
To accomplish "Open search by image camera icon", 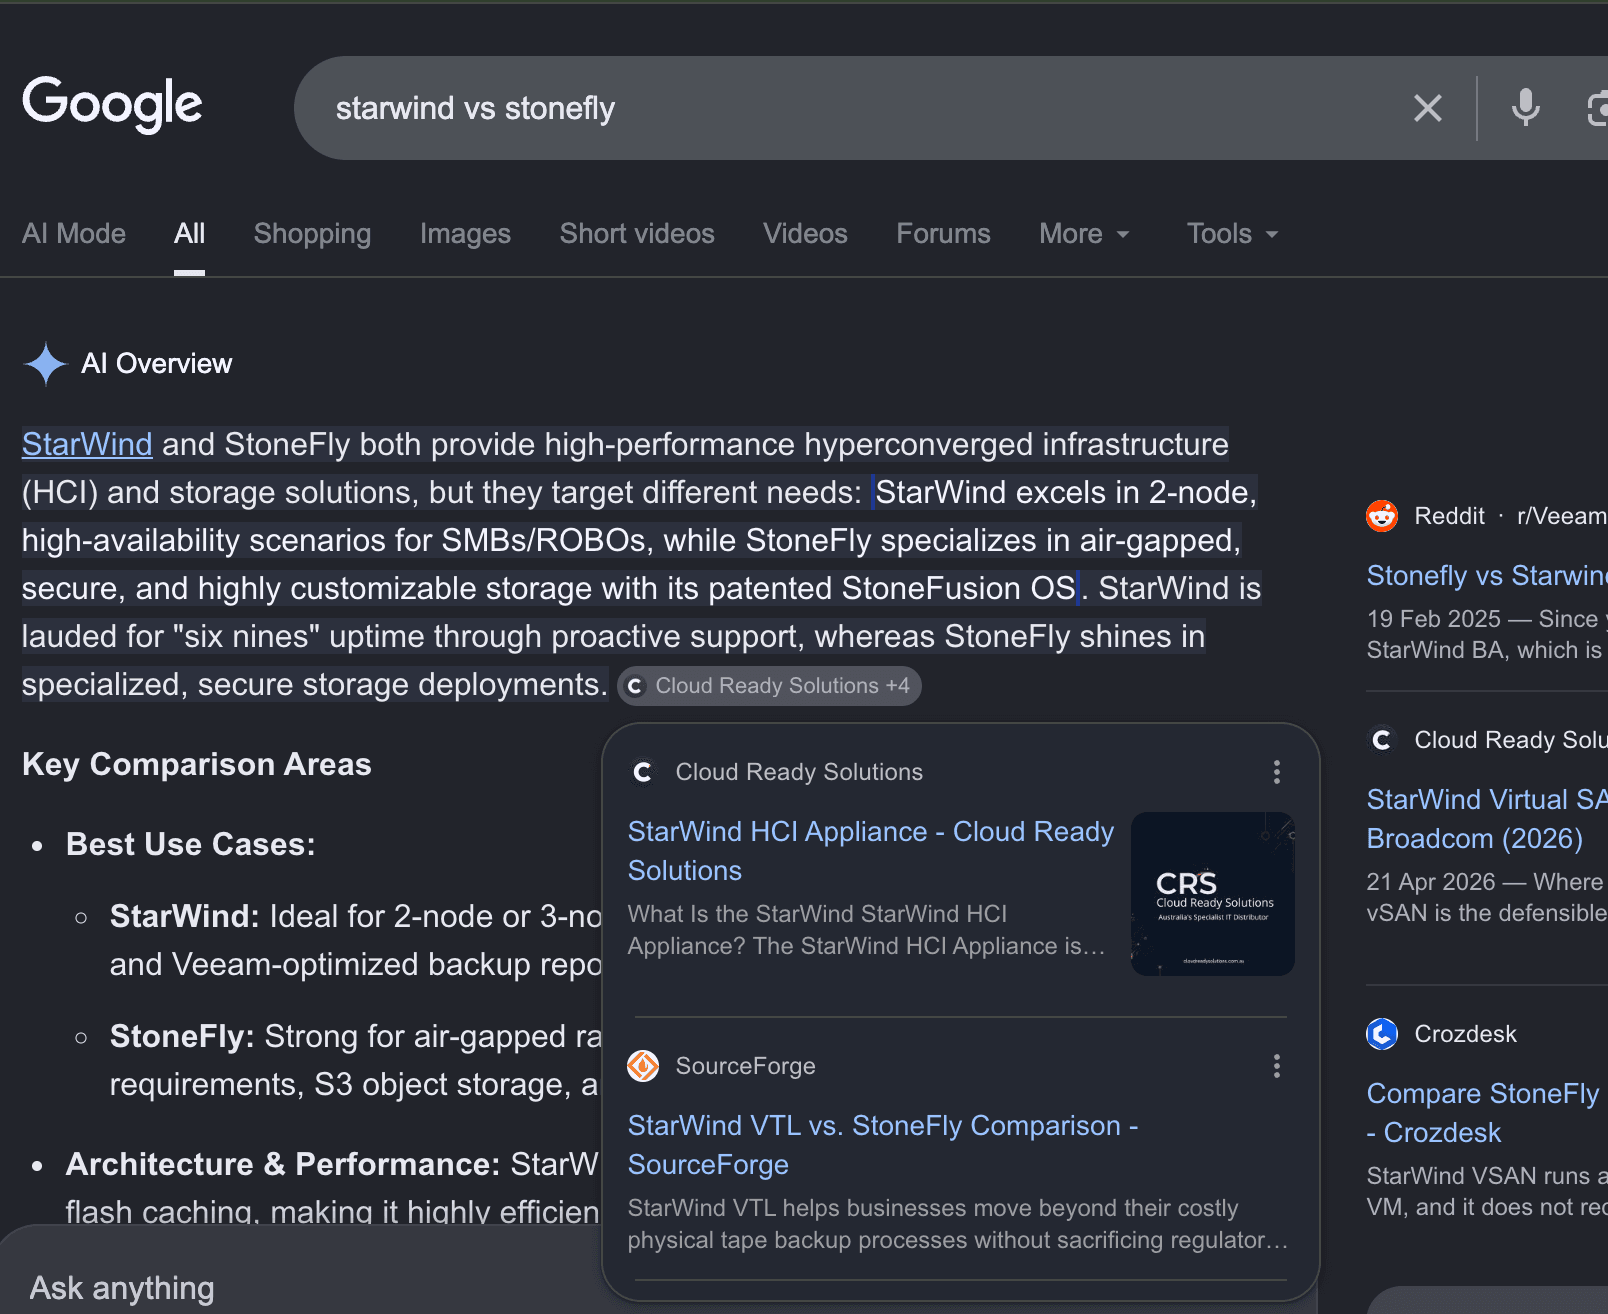I will point(1597,108).
